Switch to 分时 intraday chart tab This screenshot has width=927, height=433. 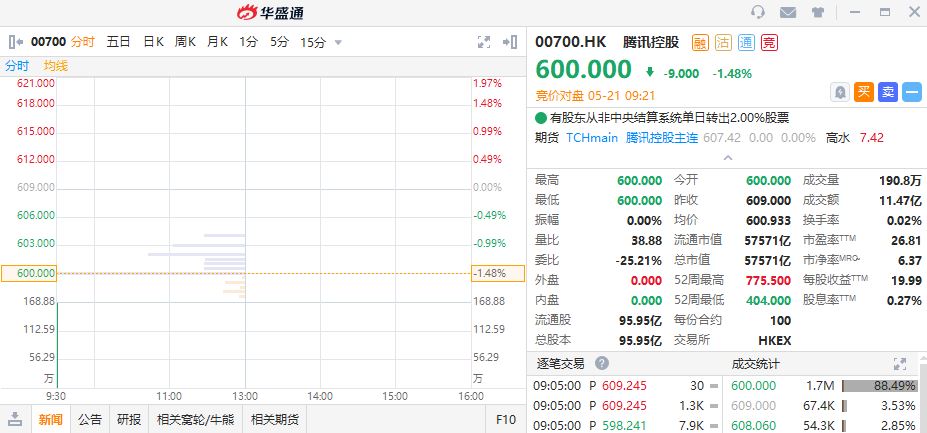pyautogui.click(x=83, y=42)
